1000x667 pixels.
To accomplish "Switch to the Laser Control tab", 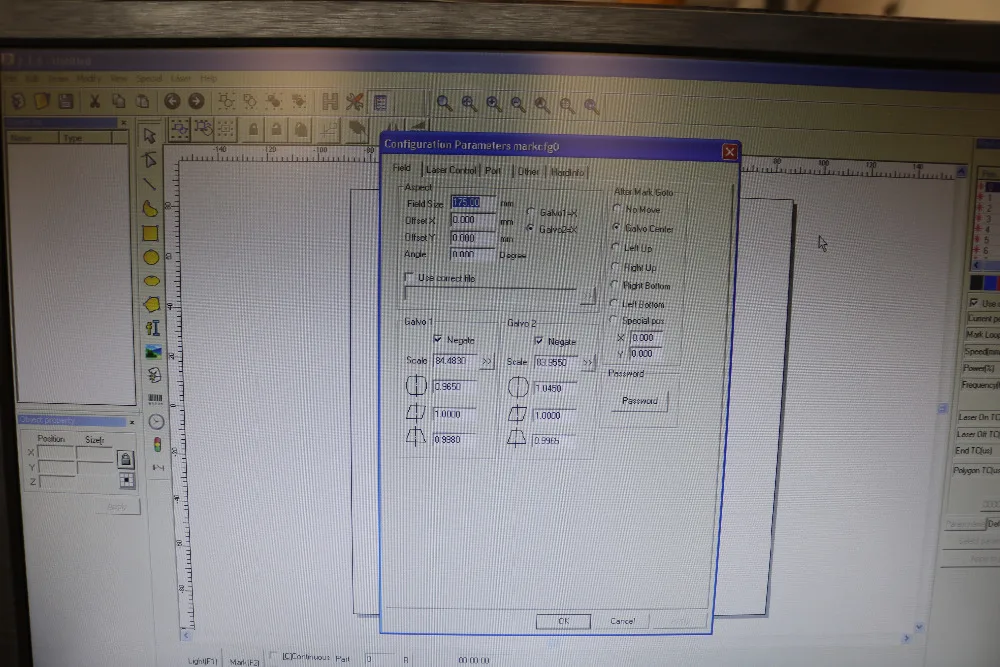I will pyautogui.click(x=451, y=170).
